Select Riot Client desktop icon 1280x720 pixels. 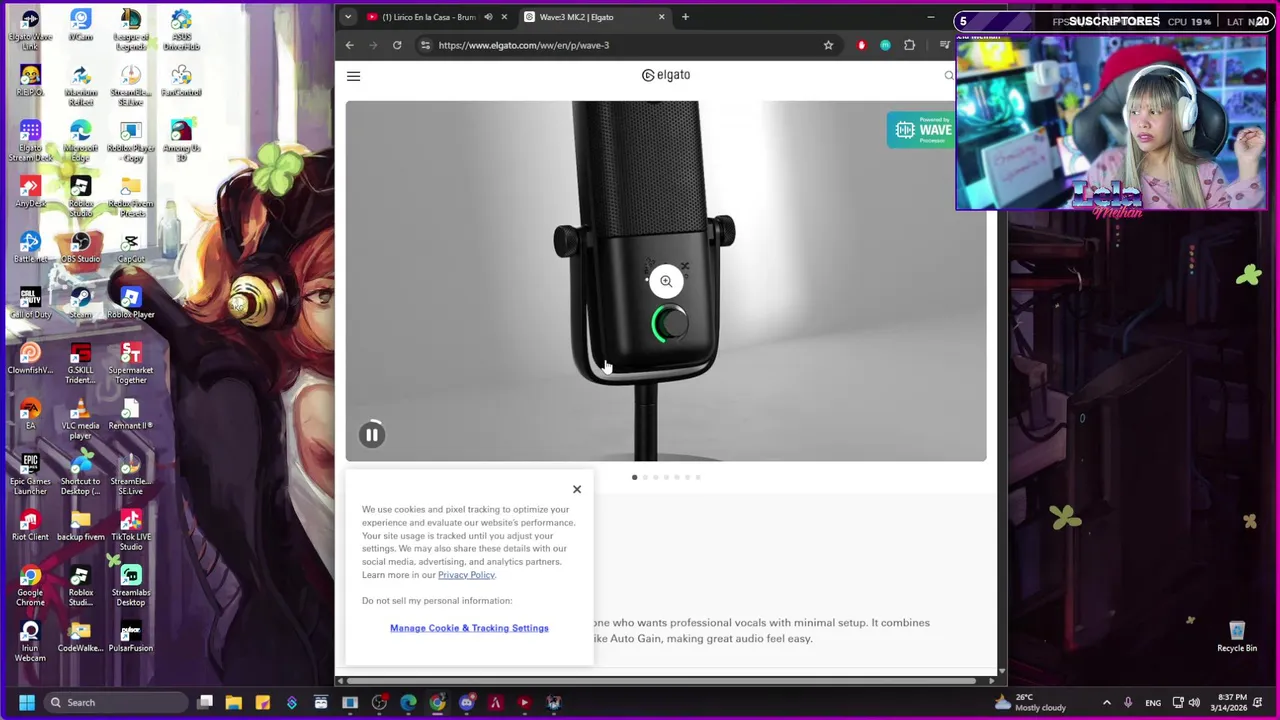pos(30,525)
